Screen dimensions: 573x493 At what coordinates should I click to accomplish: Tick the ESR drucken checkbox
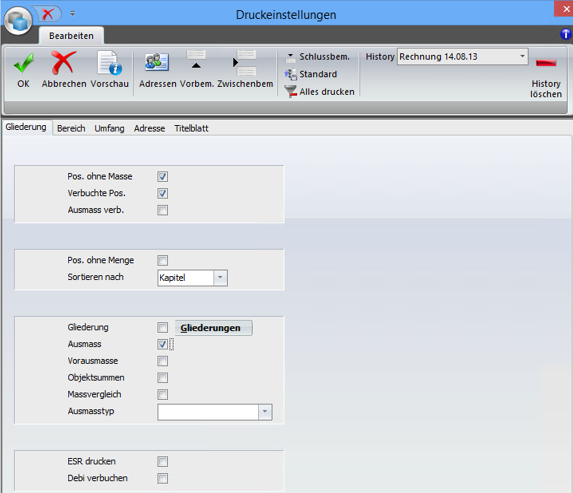[x=163, y=462]
